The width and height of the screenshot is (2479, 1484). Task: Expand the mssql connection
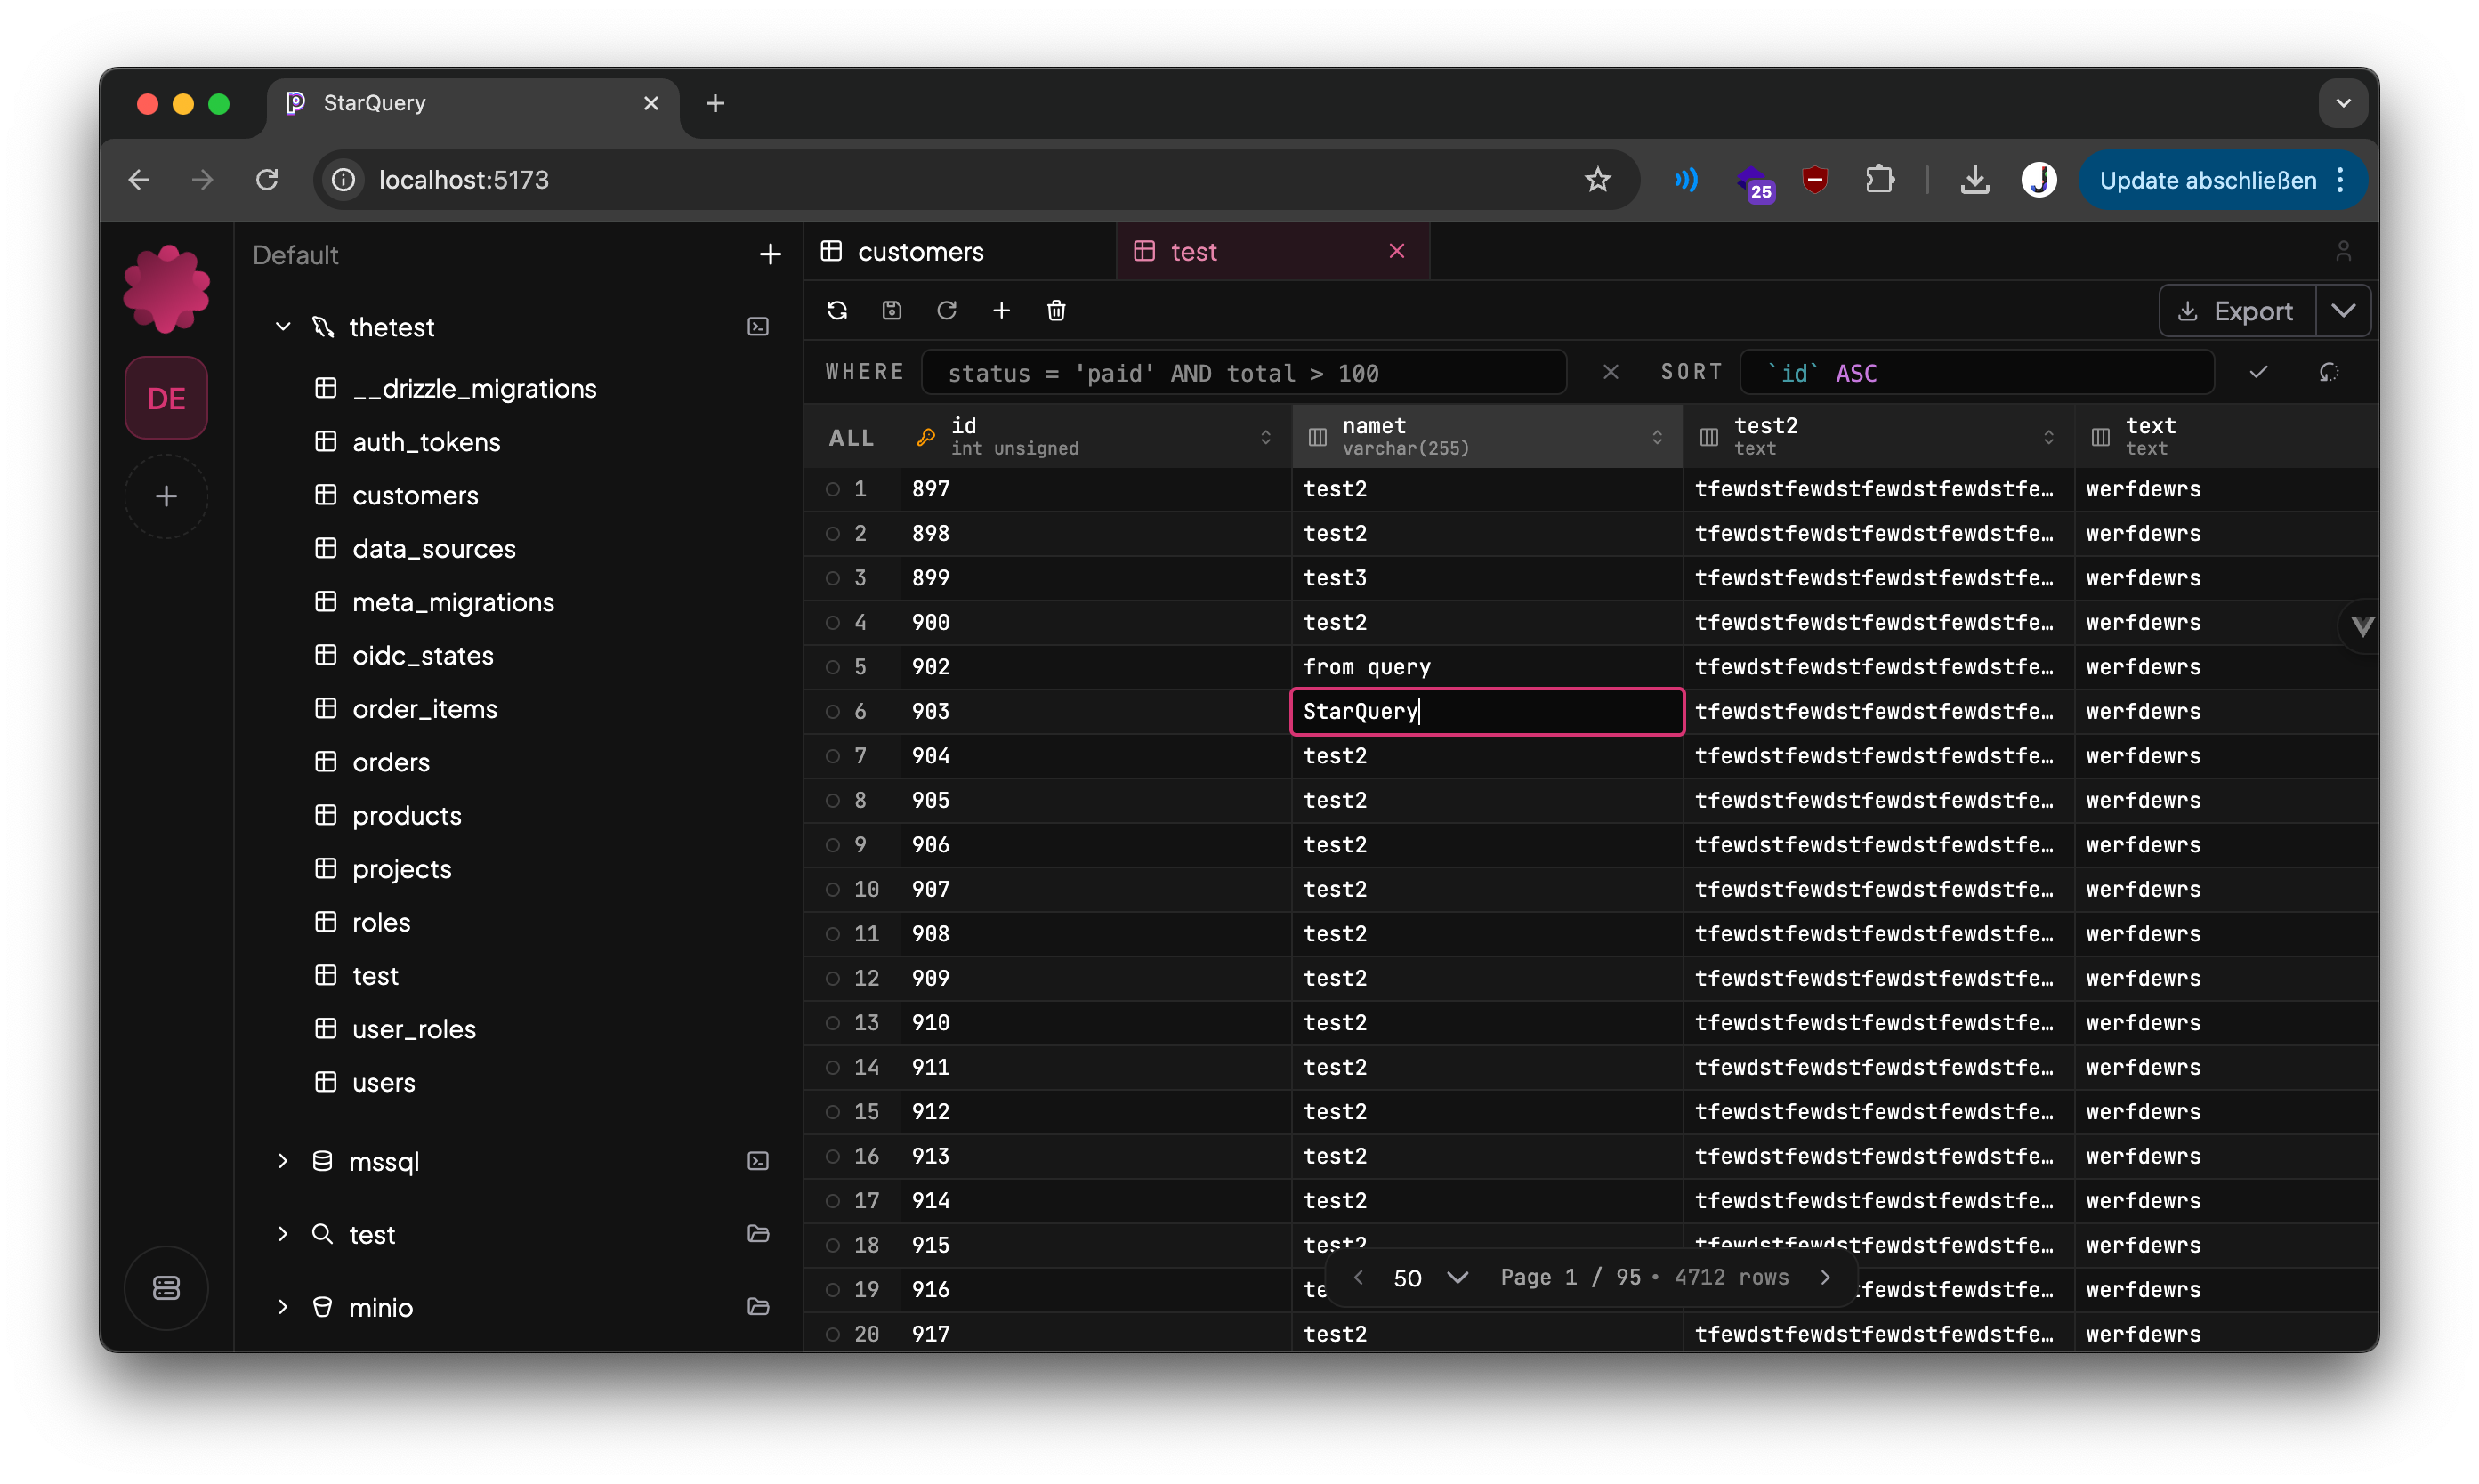click(x=283, y=1161)
